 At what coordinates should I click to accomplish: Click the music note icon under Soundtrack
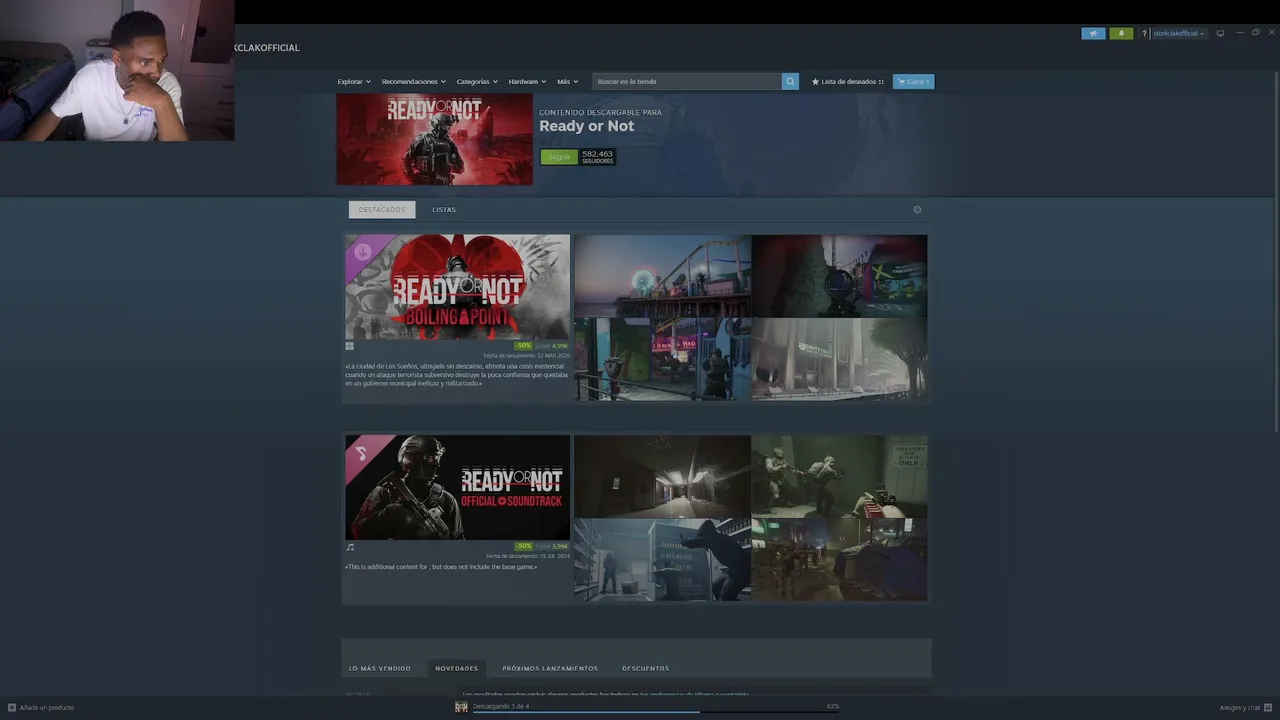coord(350,547)
